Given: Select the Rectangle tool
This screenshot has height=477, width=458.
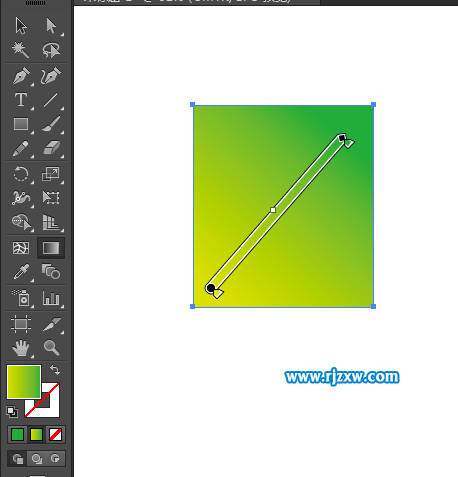Looking at the screenshot, I should click(x=21, y=124).
